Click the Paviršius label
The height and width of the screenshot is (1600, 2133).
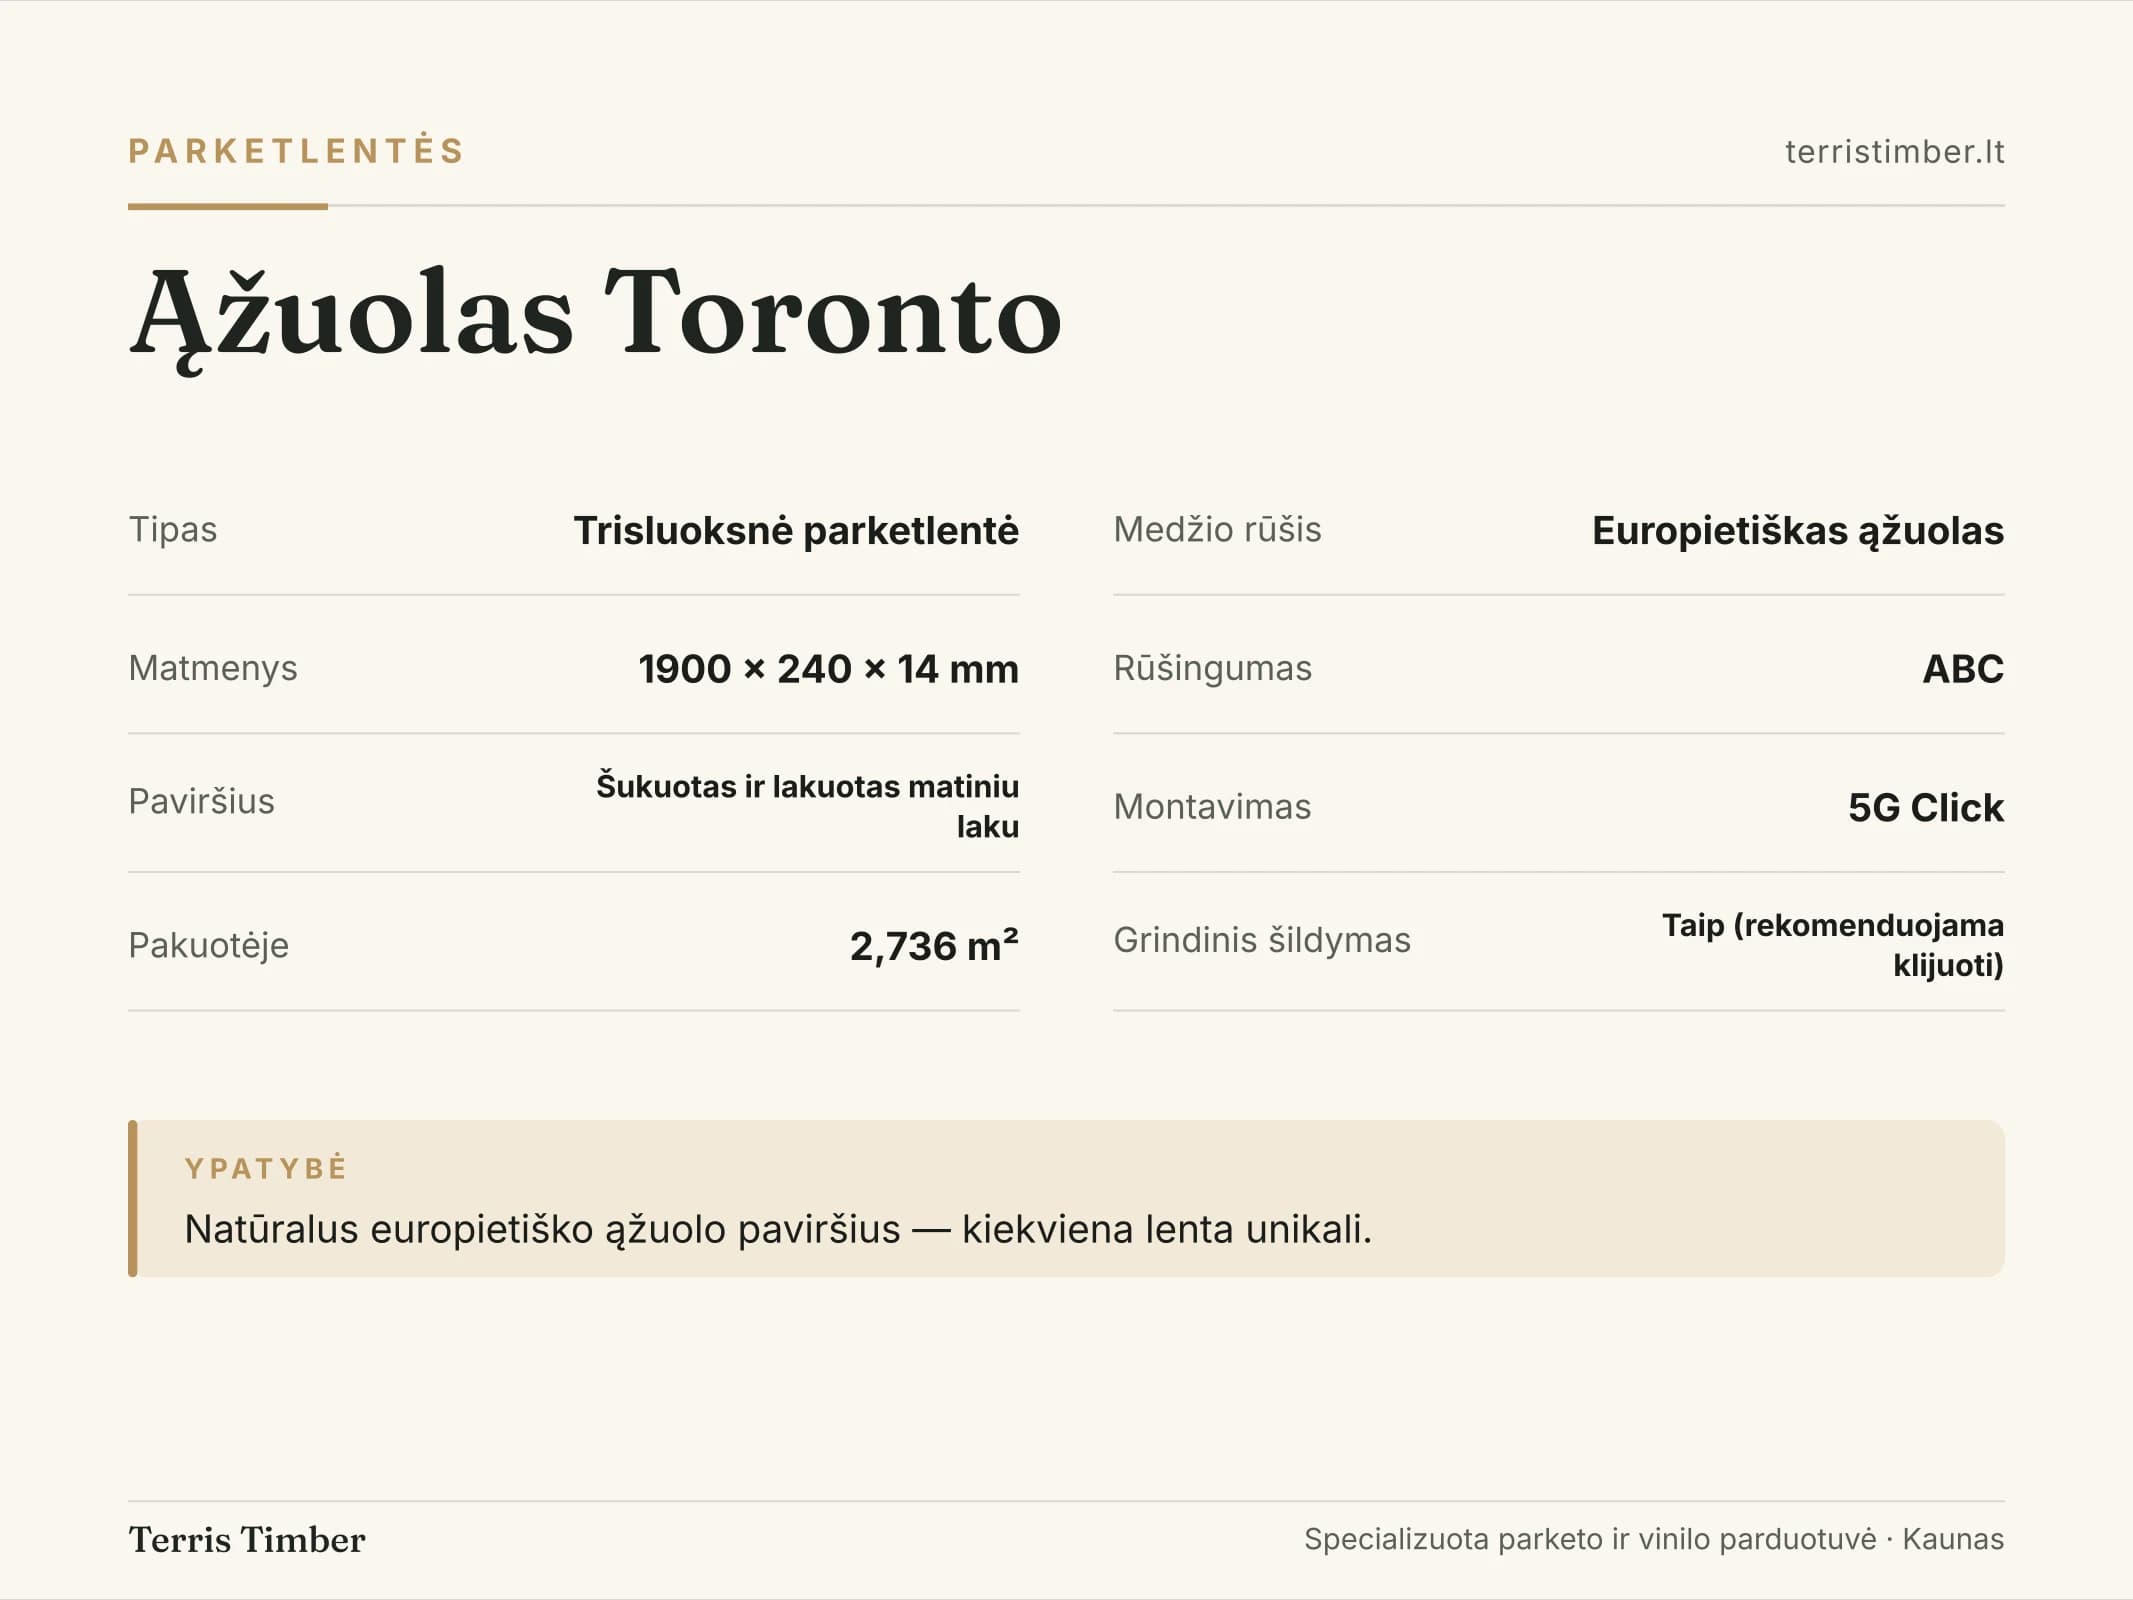tap(201, 802)
